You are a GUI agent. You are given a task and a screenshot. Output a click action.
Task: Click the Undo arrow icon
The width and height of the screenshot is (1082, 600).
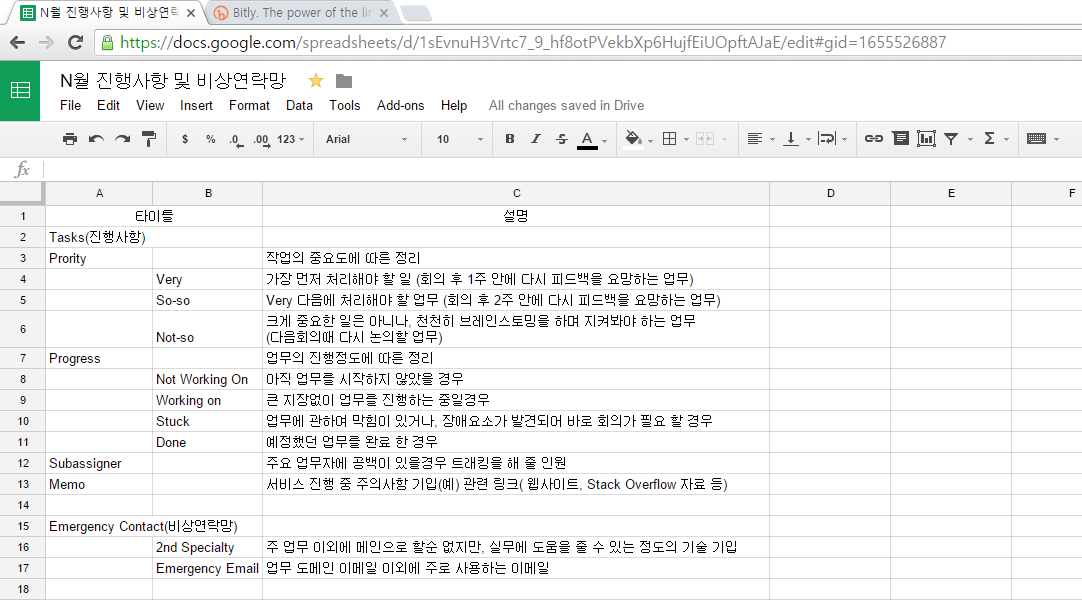(x=96, y=139)
